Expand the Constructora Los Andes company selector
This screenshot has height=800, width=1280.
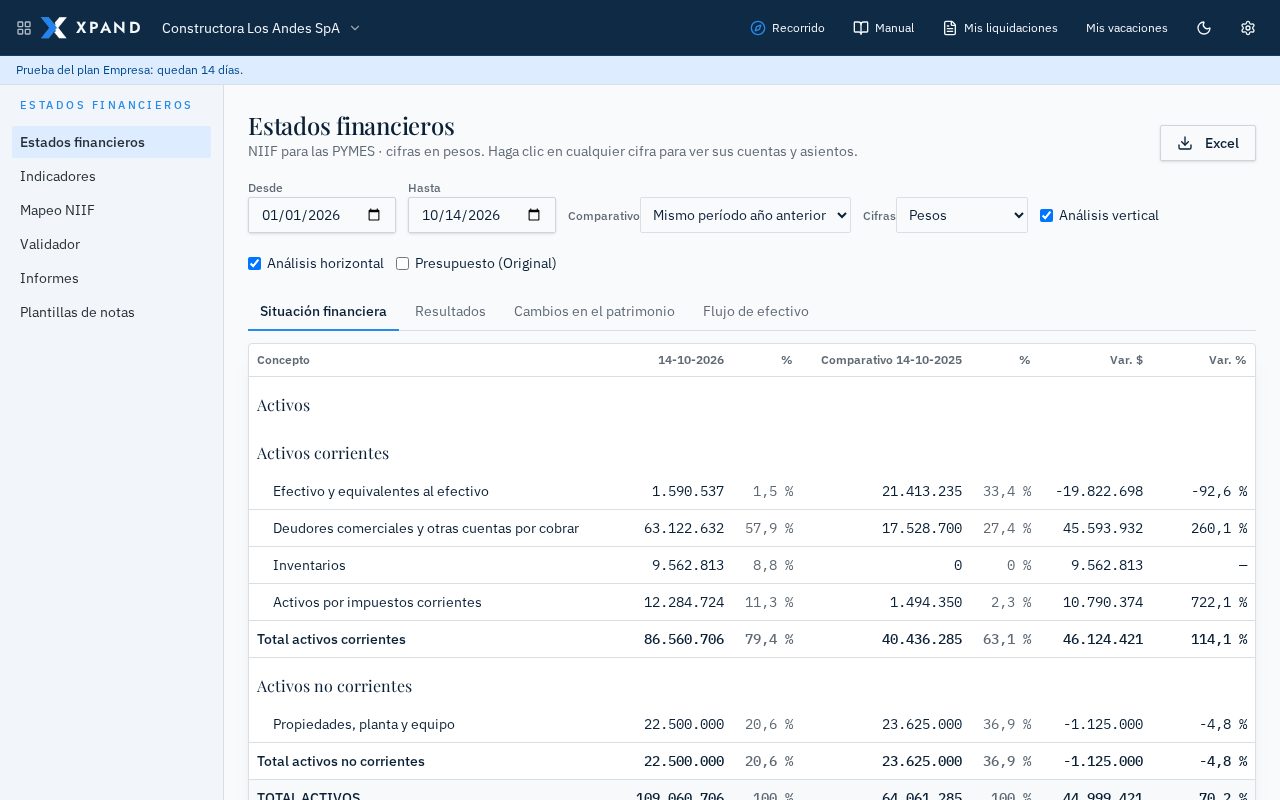(261, 28)
